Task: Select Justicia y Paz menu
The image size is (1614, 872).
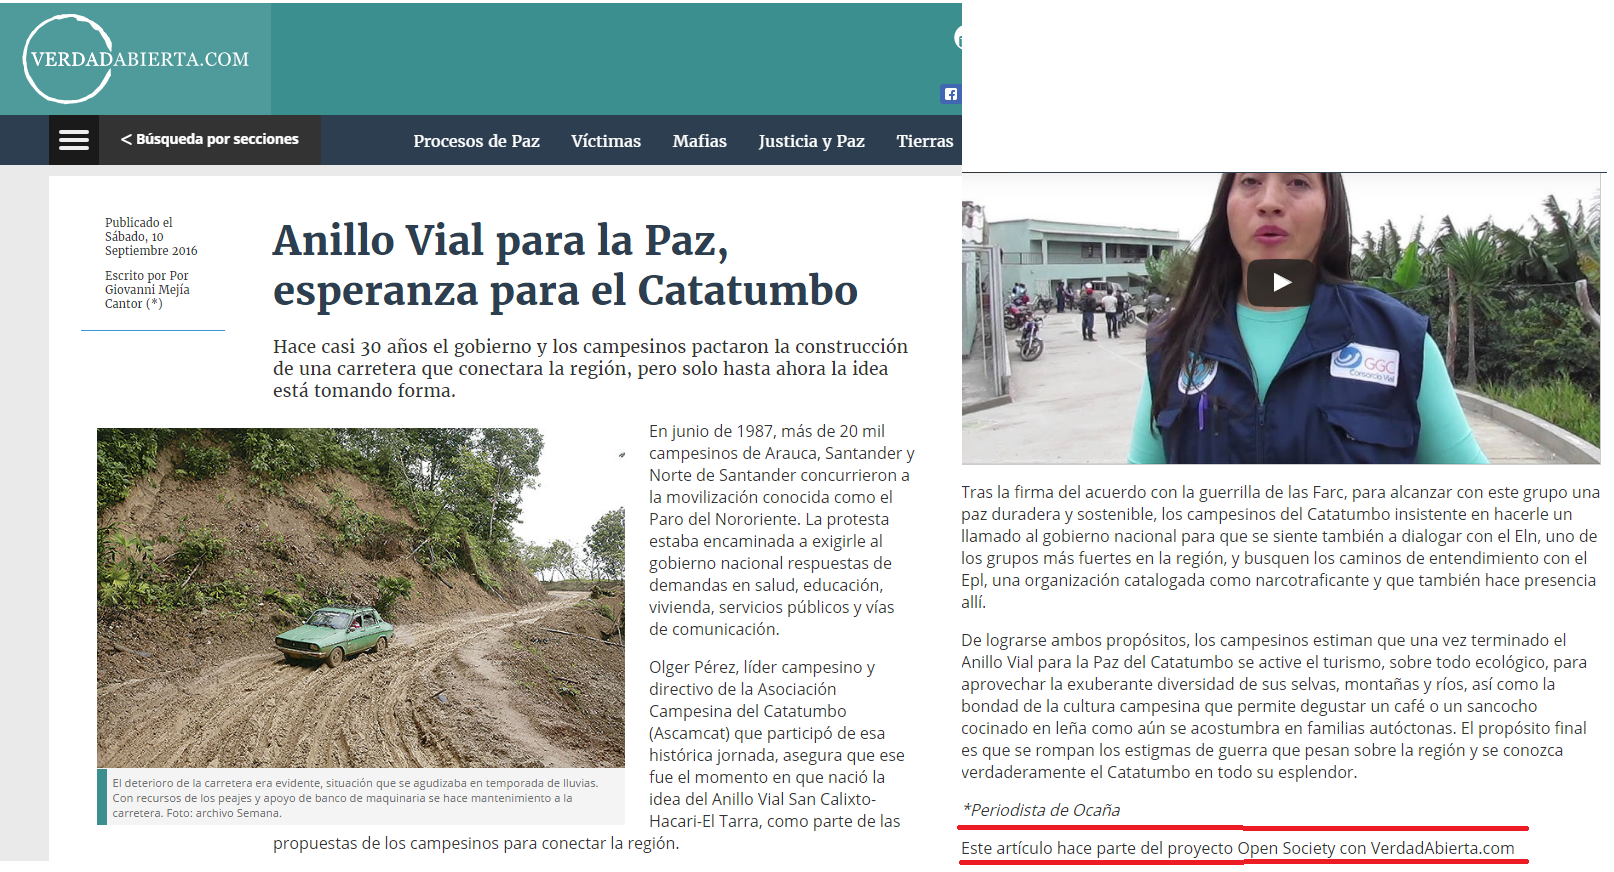Action: [x=811, y=141]
